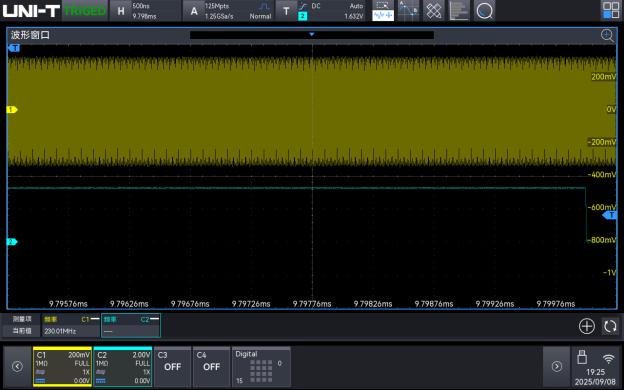Viewport: 625px width, 390px height.
Task: Click the crossed pencil ruler tools icon
Action: click(x=434, y=11)
